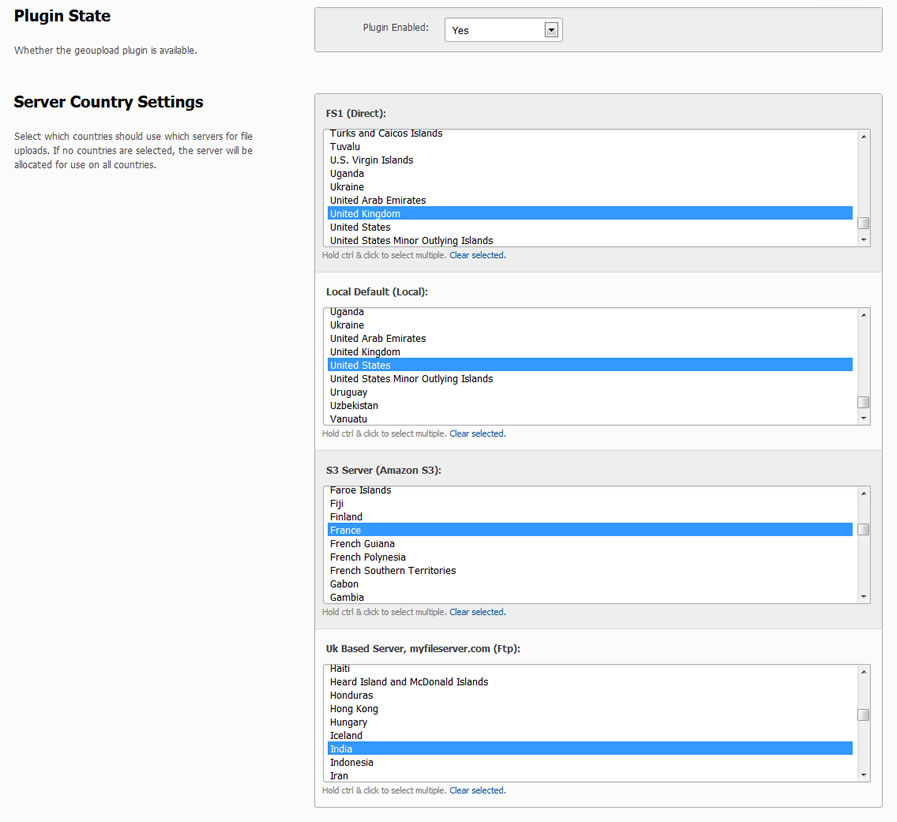The height and width of the screenshot is (822, 897).
Task: Click the Local Default list scroll down arrow
Action: 863,418
